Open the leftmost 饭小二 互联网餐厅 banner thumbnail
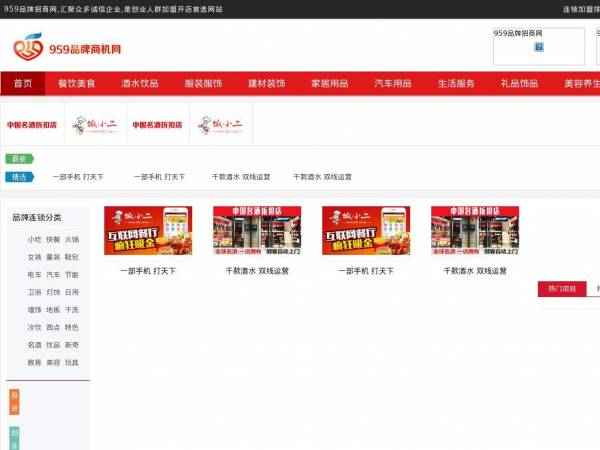 pos(148,230)
